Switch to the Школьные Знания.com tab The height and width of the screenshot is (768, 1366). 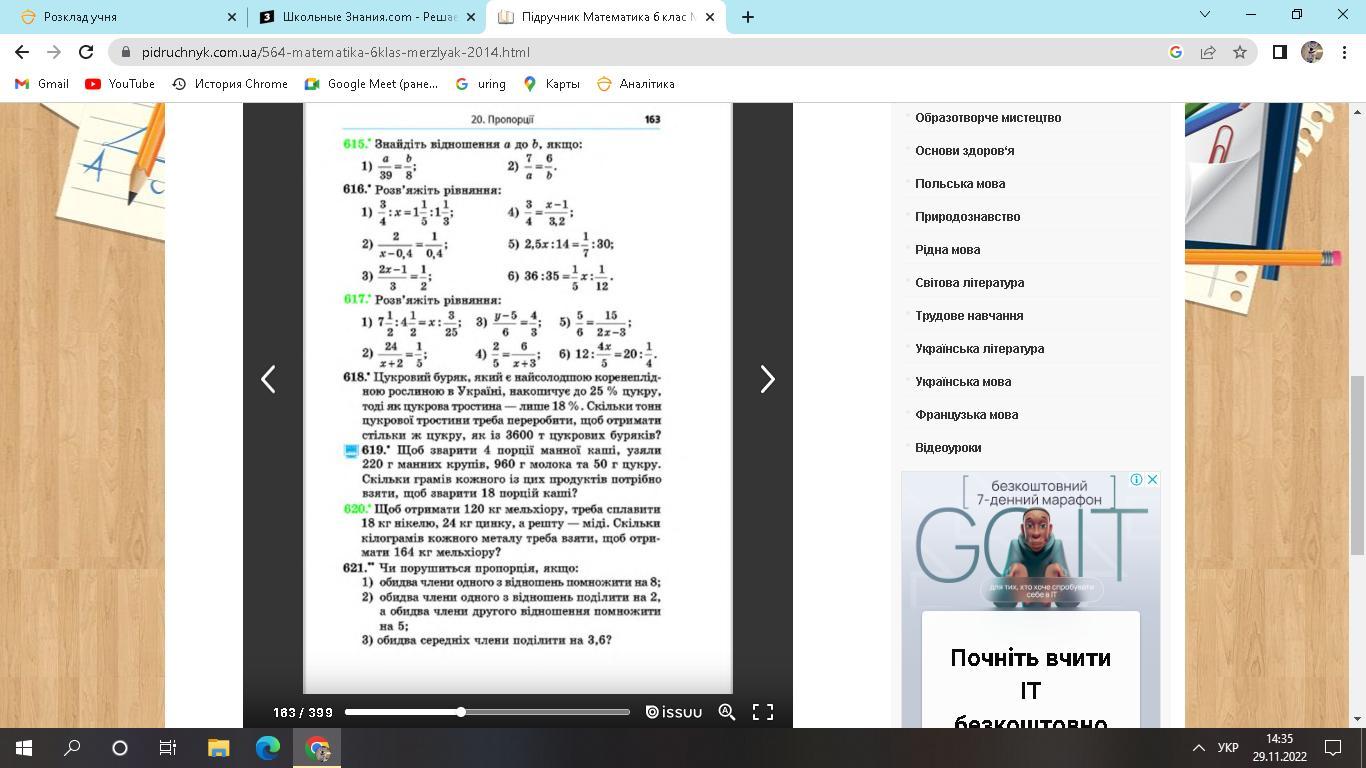pyautogui.click(x=366, y=17)
